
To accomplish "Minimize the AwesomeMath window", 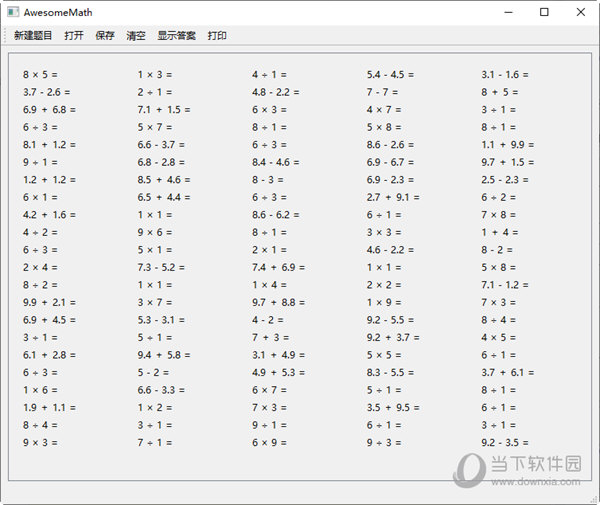I will click(497, 12).
